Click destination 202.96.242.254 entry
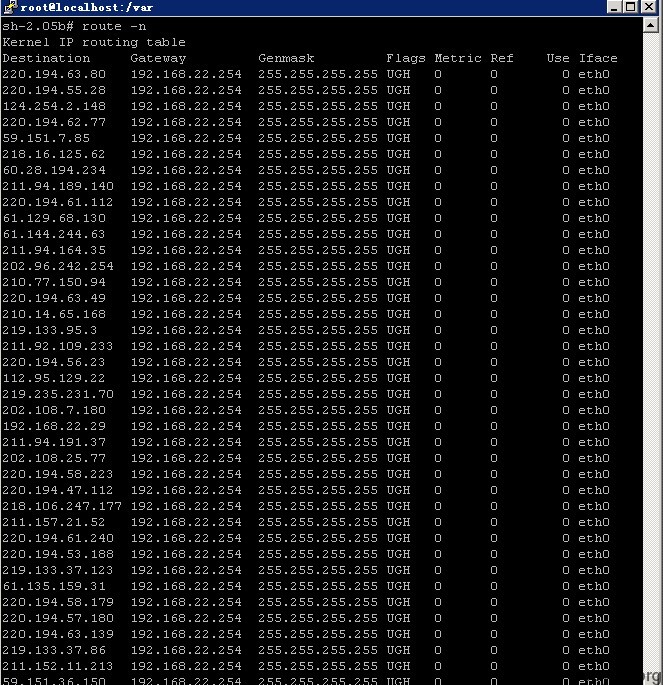This screenshot has width=663, height=685. pos(58,266)
